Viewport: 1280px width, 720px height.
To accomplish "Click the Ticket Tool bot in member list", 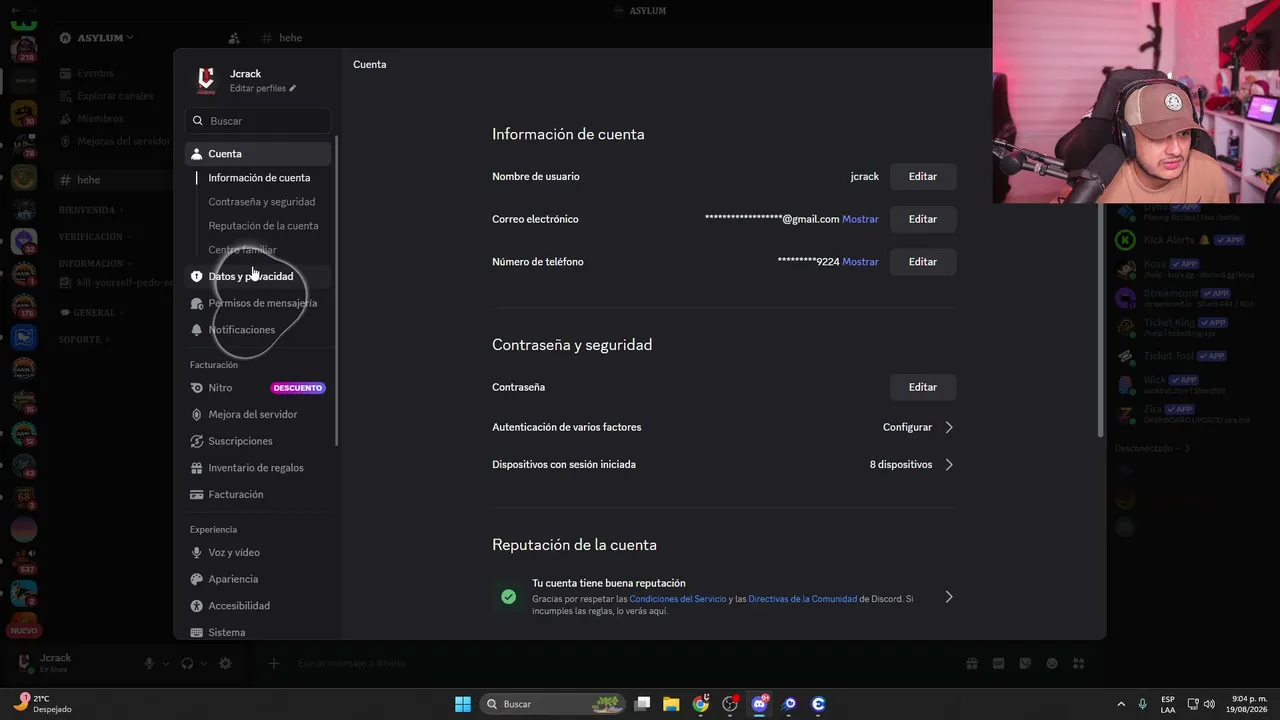I will point(1170,356).
